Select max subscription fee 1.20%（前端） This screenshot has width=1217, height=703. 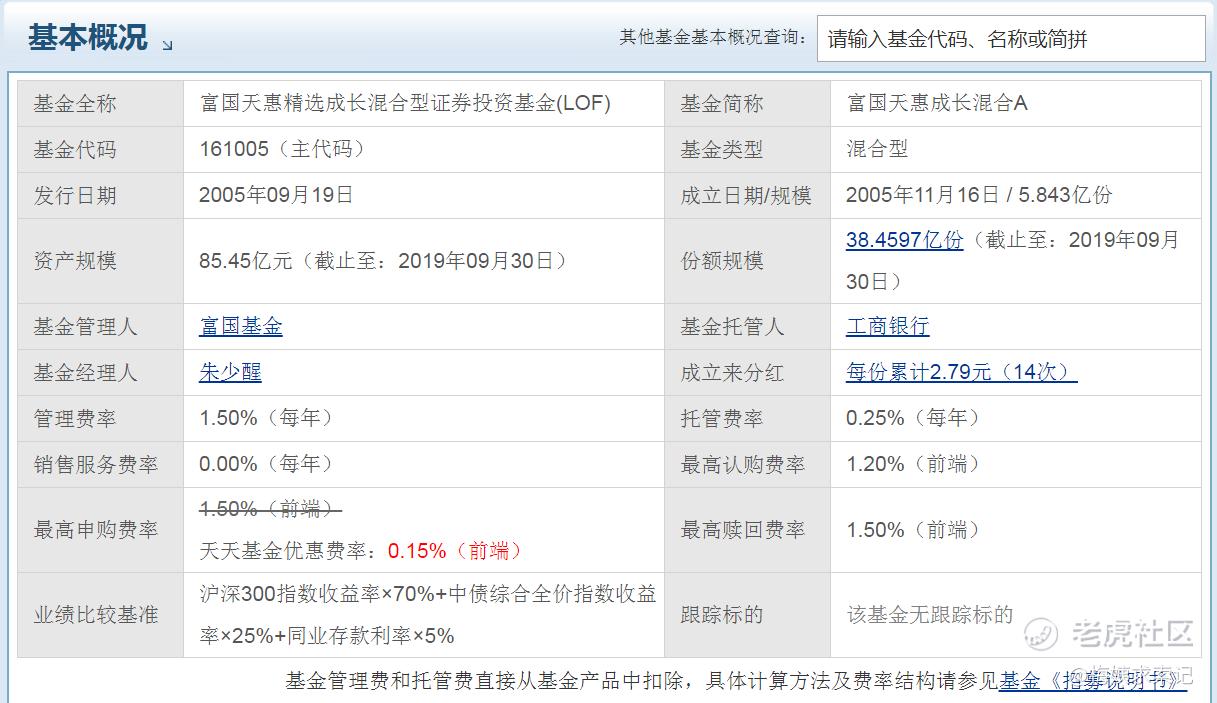pos(914,464)
